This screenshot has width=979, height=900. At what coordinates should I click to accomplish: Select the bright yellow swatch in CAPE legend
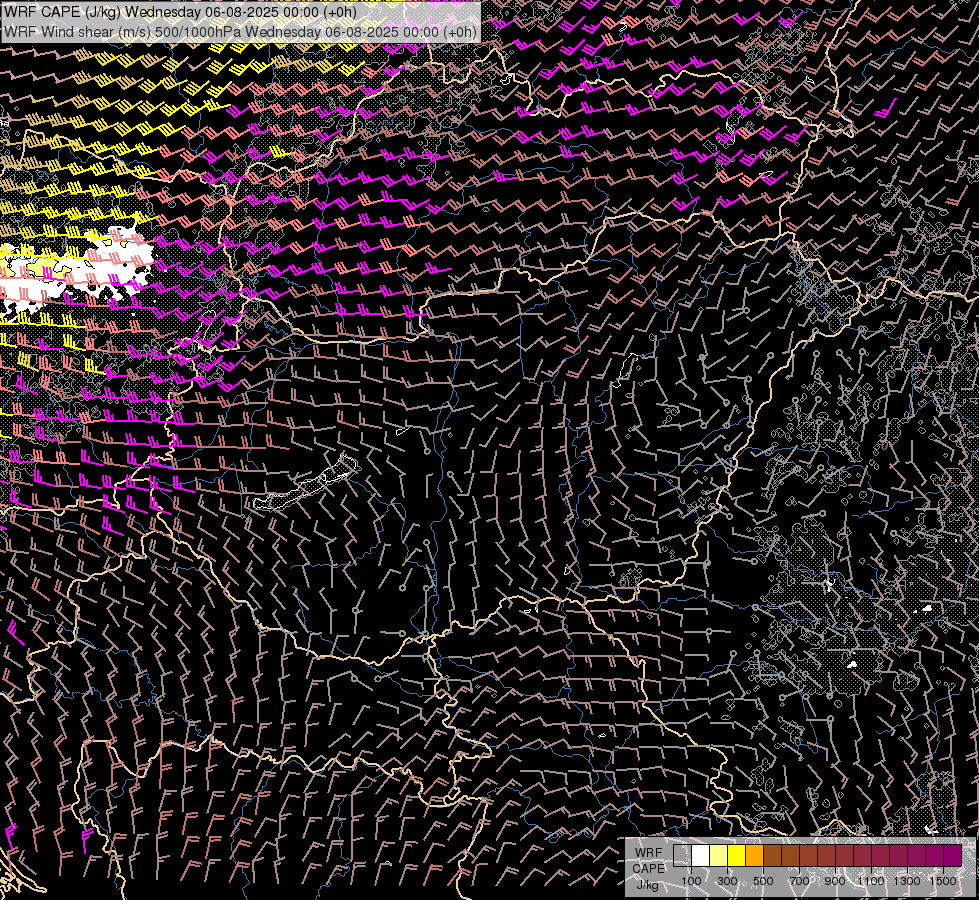[736, 856]
